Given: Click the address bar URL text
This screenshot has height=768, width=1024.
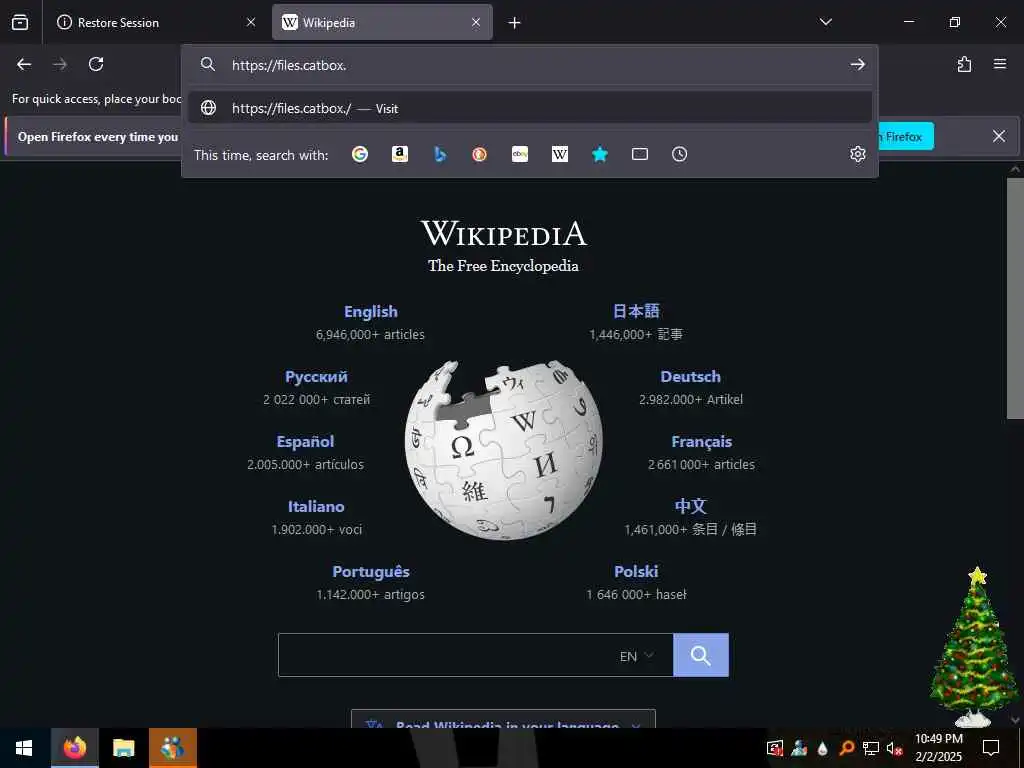Looking at the screenshot, I should click(289, 65).
